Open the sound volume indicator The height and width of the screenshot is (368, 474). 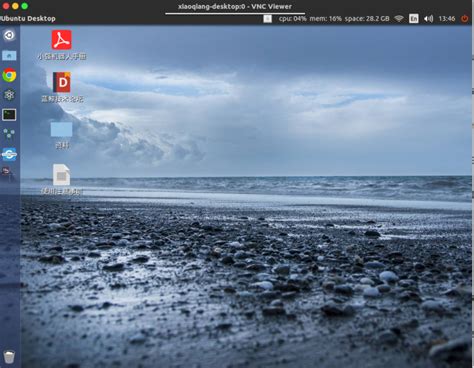point(429,19)
